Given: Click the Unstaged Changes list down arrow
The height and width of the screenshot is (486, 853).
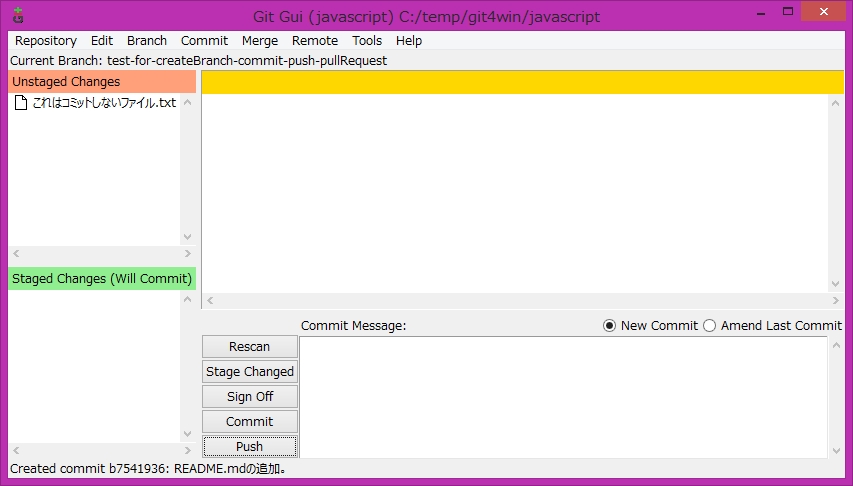Looking at the screenshot, I should pos(188,237).
